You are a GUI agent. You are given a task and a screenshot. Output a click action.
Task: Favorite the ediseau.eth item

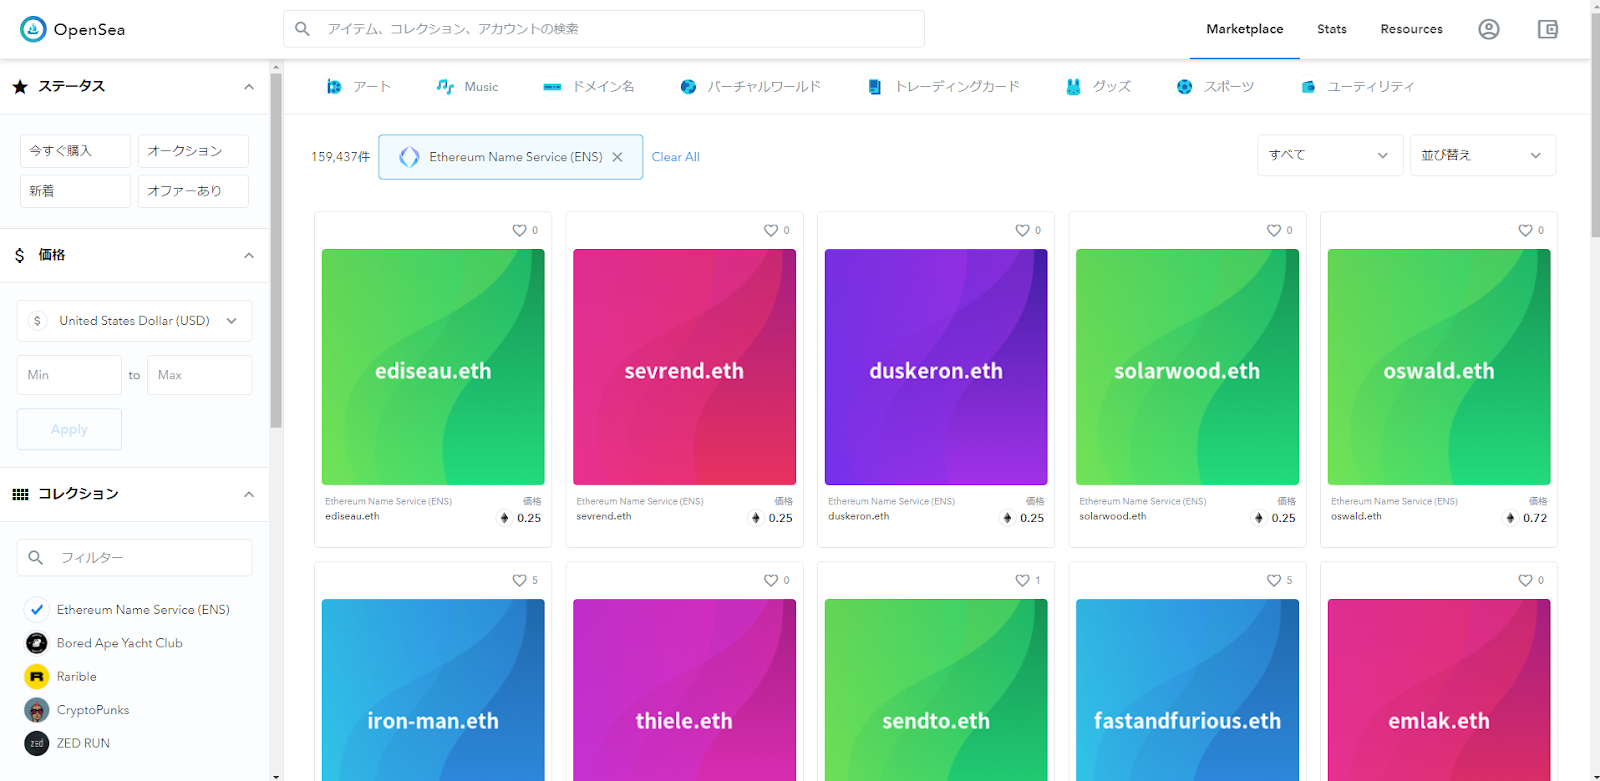(x=519, y=230)
